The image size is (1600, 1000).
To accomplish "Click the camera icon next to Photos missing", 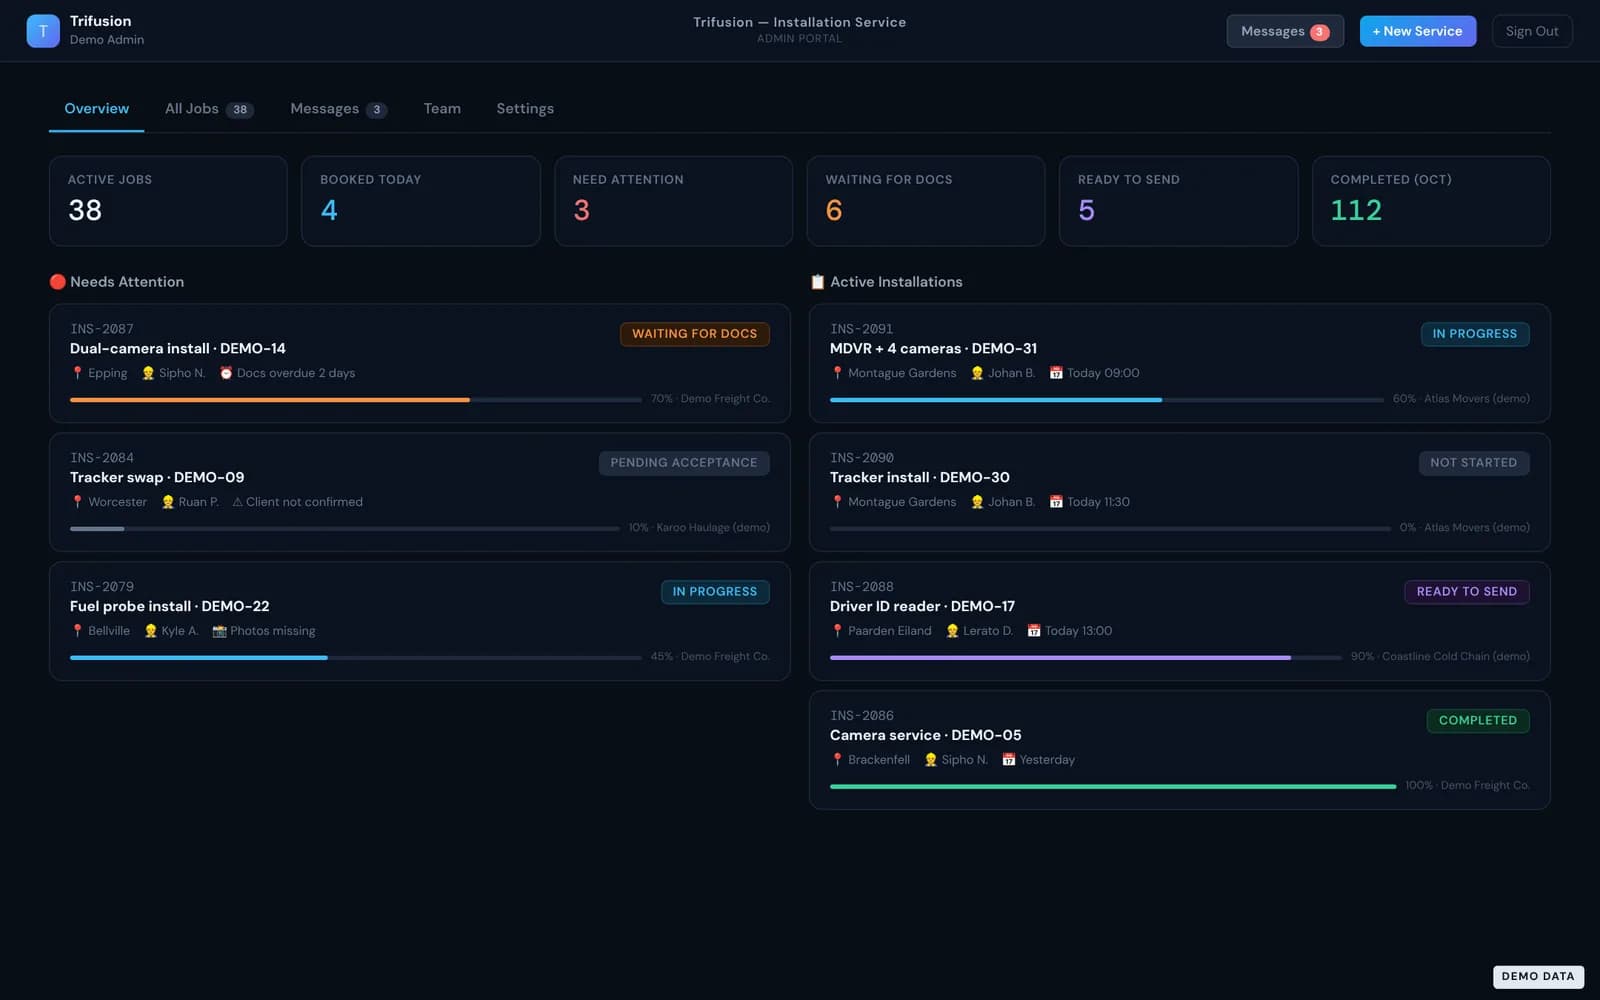I will tap(220, 631).
